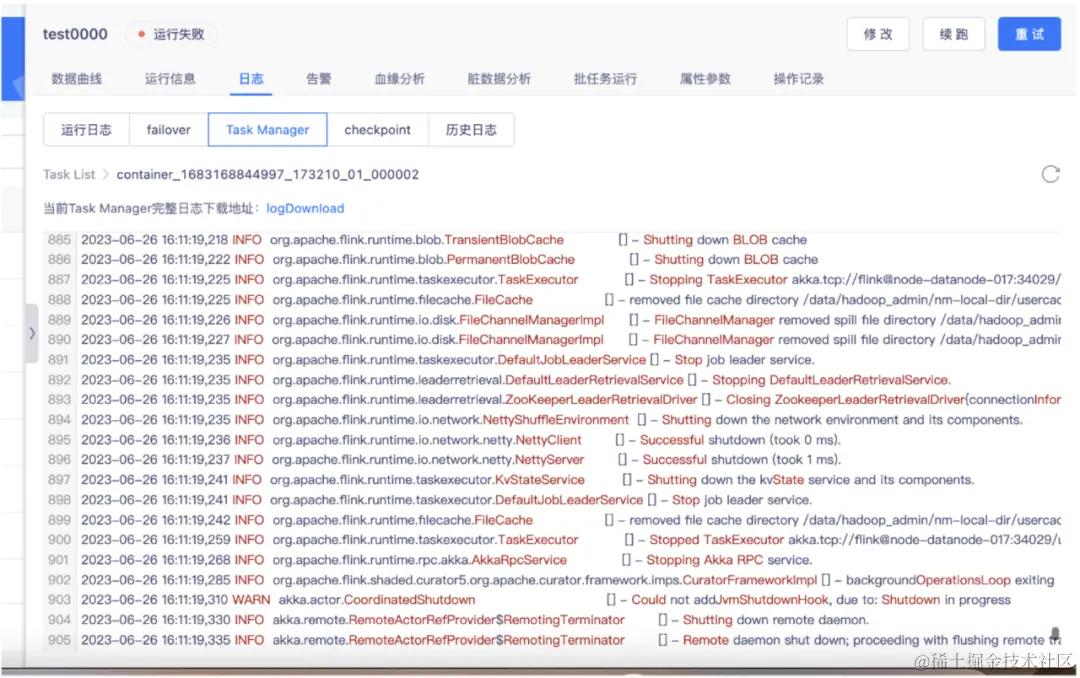Screen dimensions: 1080x678
Task: Click the breadcrumb chevron after Task List
Action: pyautogui.click(x=105, y=174)
